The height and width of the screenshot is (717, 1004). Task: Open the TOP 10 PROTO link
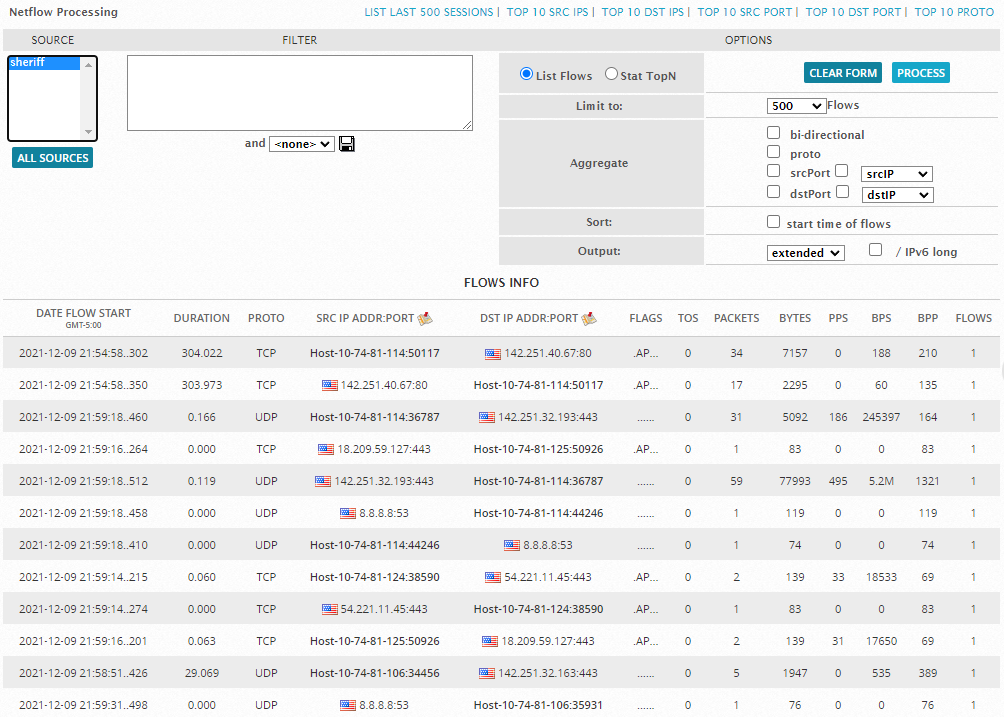(954, 12)
